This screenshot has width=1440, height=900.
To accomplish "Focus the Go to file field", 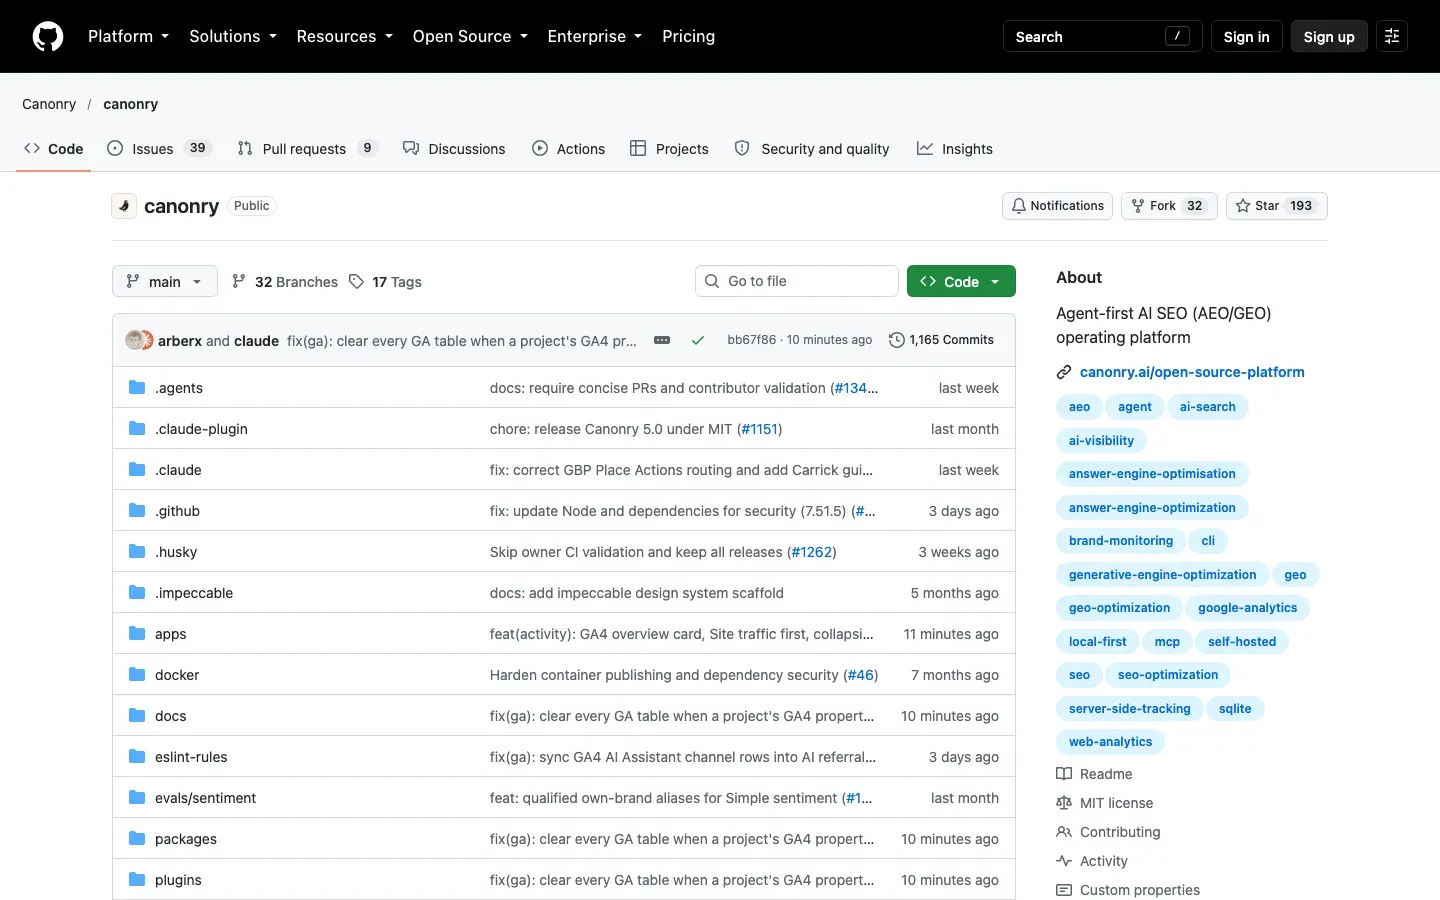I will point(797,281).
